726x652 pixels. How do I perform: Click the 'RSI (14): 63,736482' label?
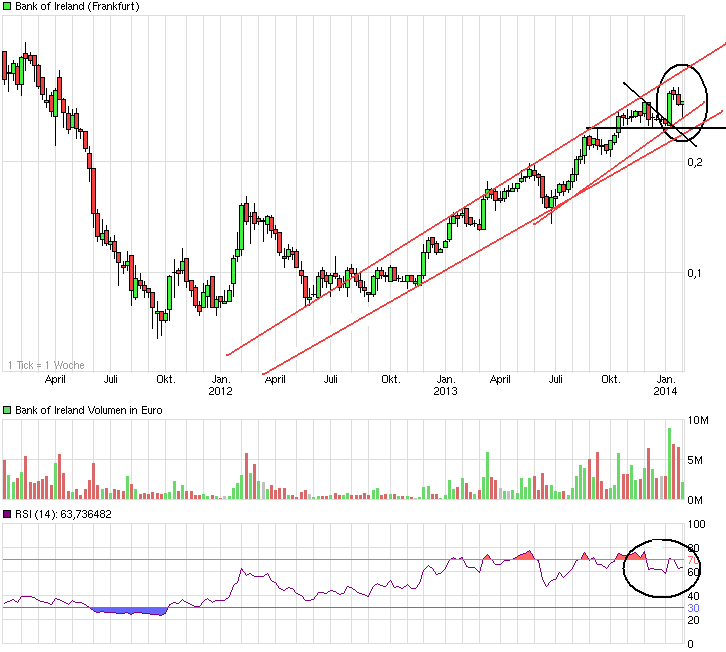63,514
